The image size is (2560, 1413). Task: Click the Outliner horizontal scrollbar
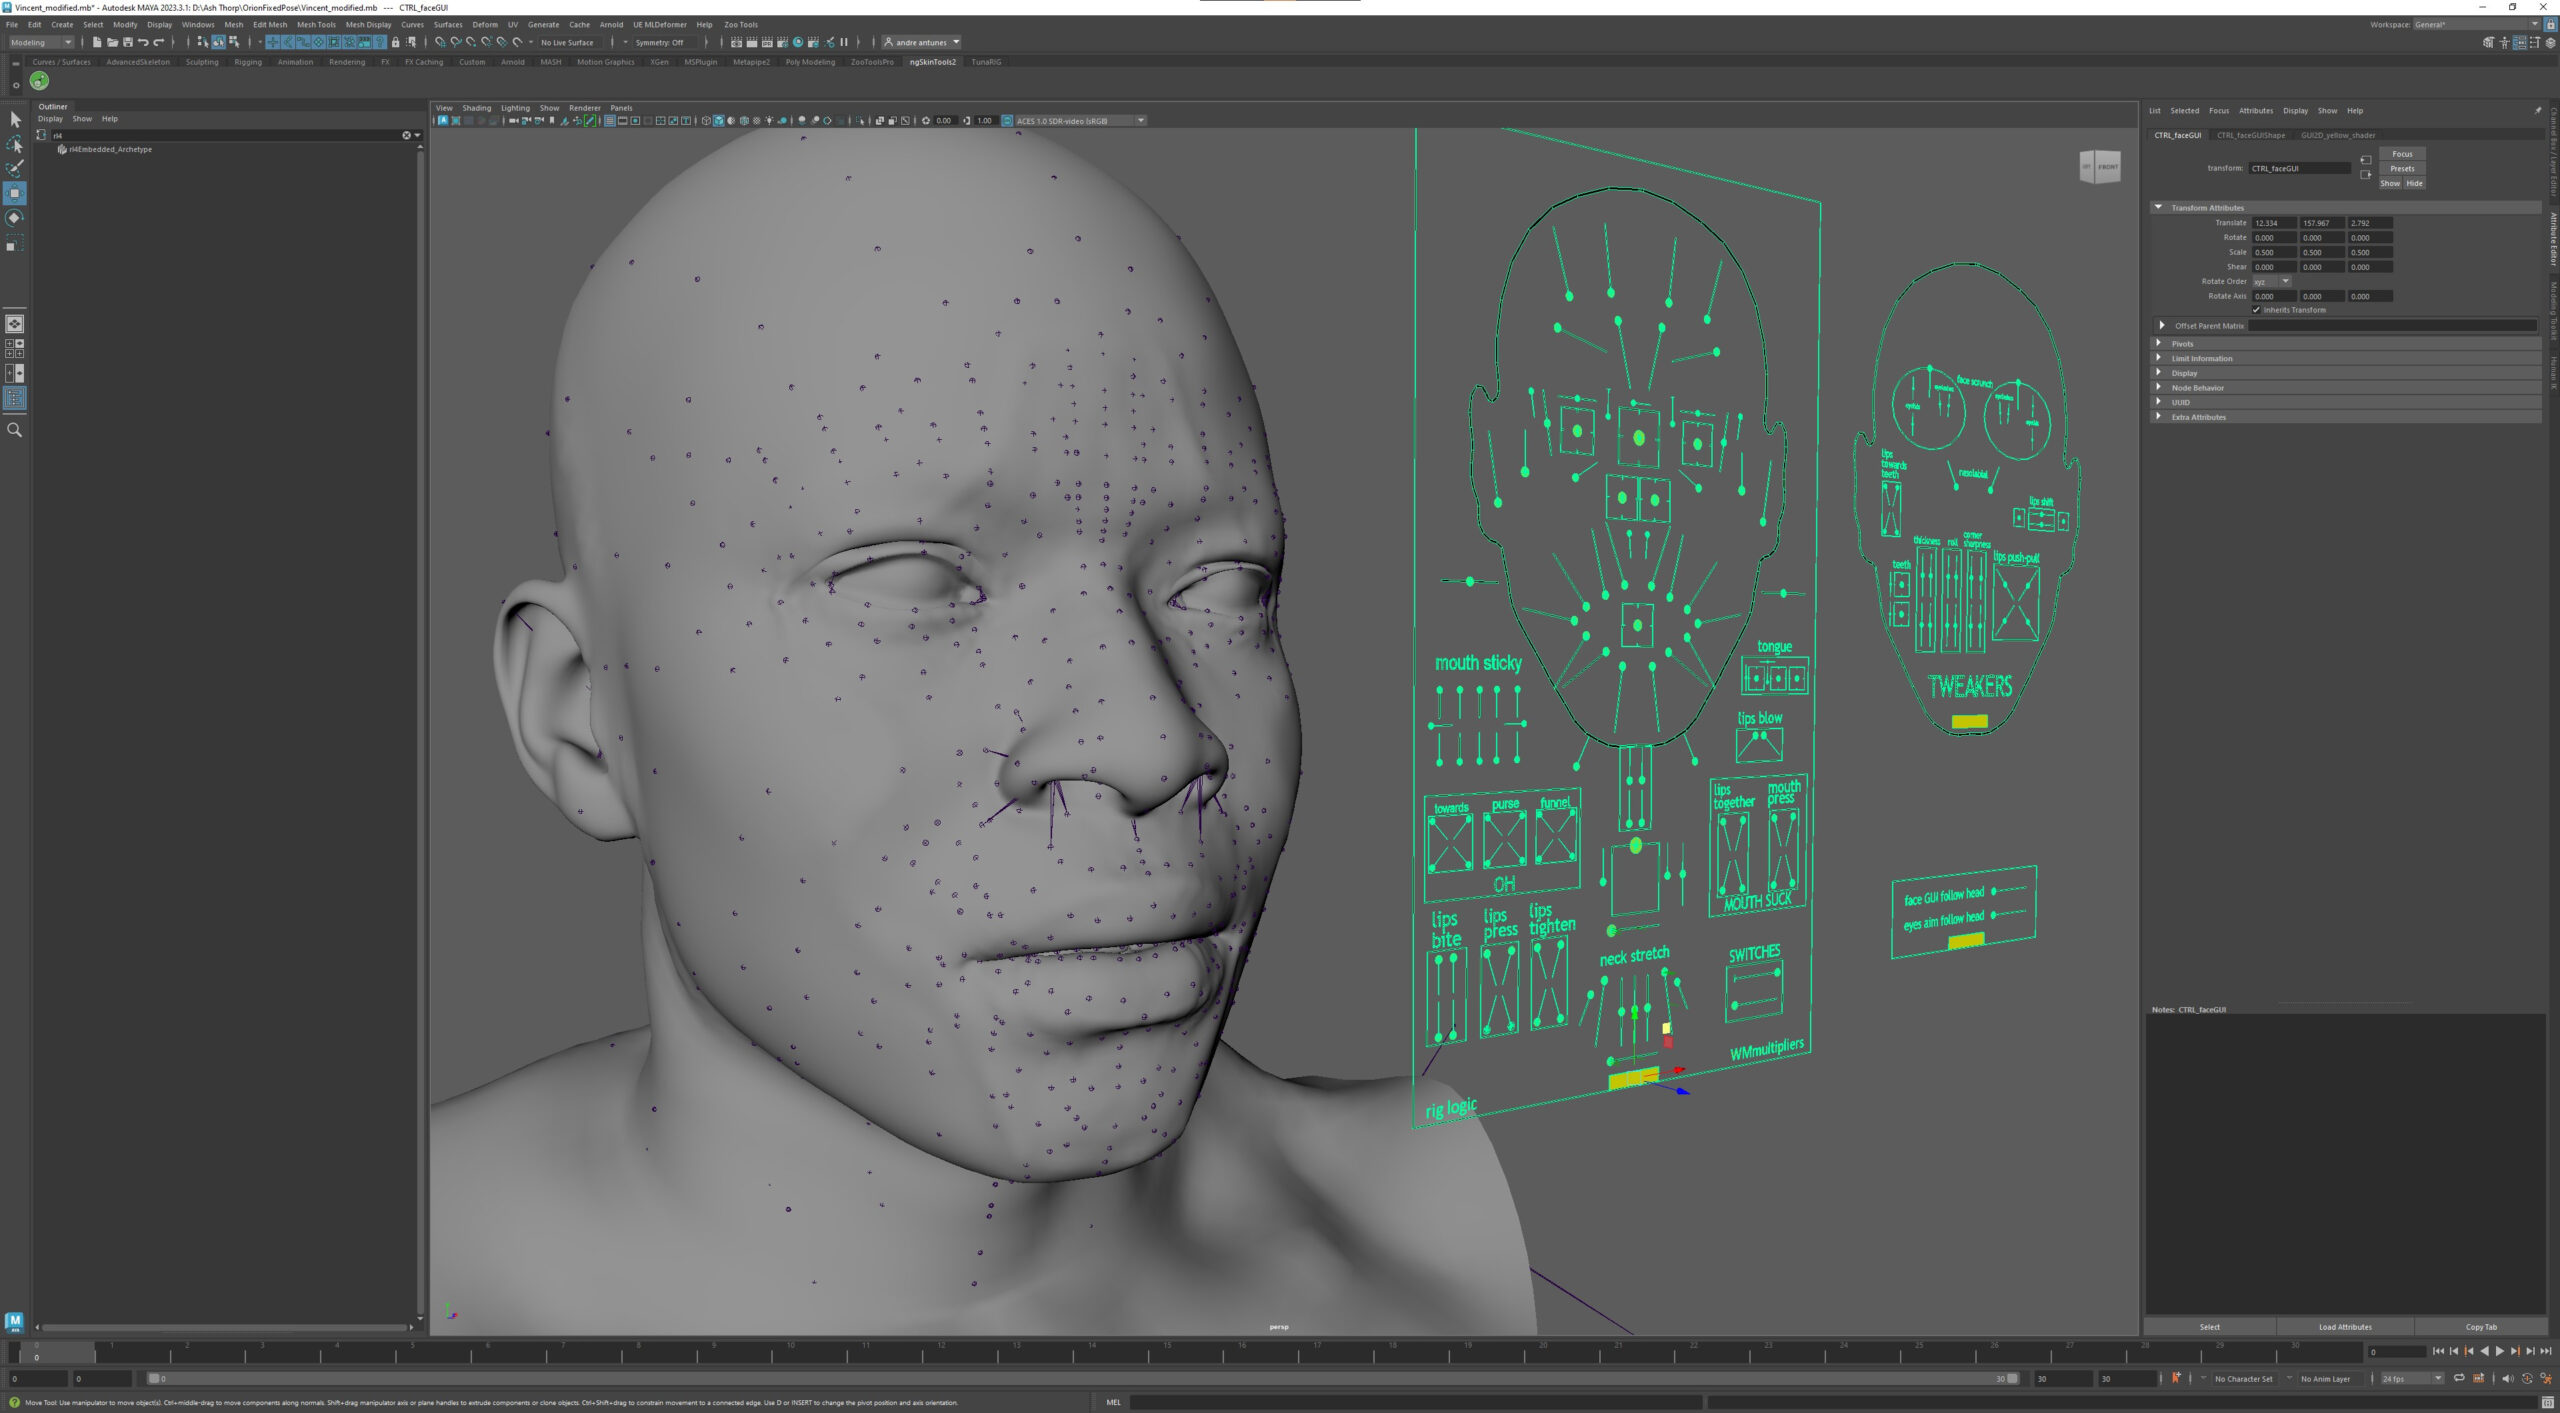coord(225,1328)
